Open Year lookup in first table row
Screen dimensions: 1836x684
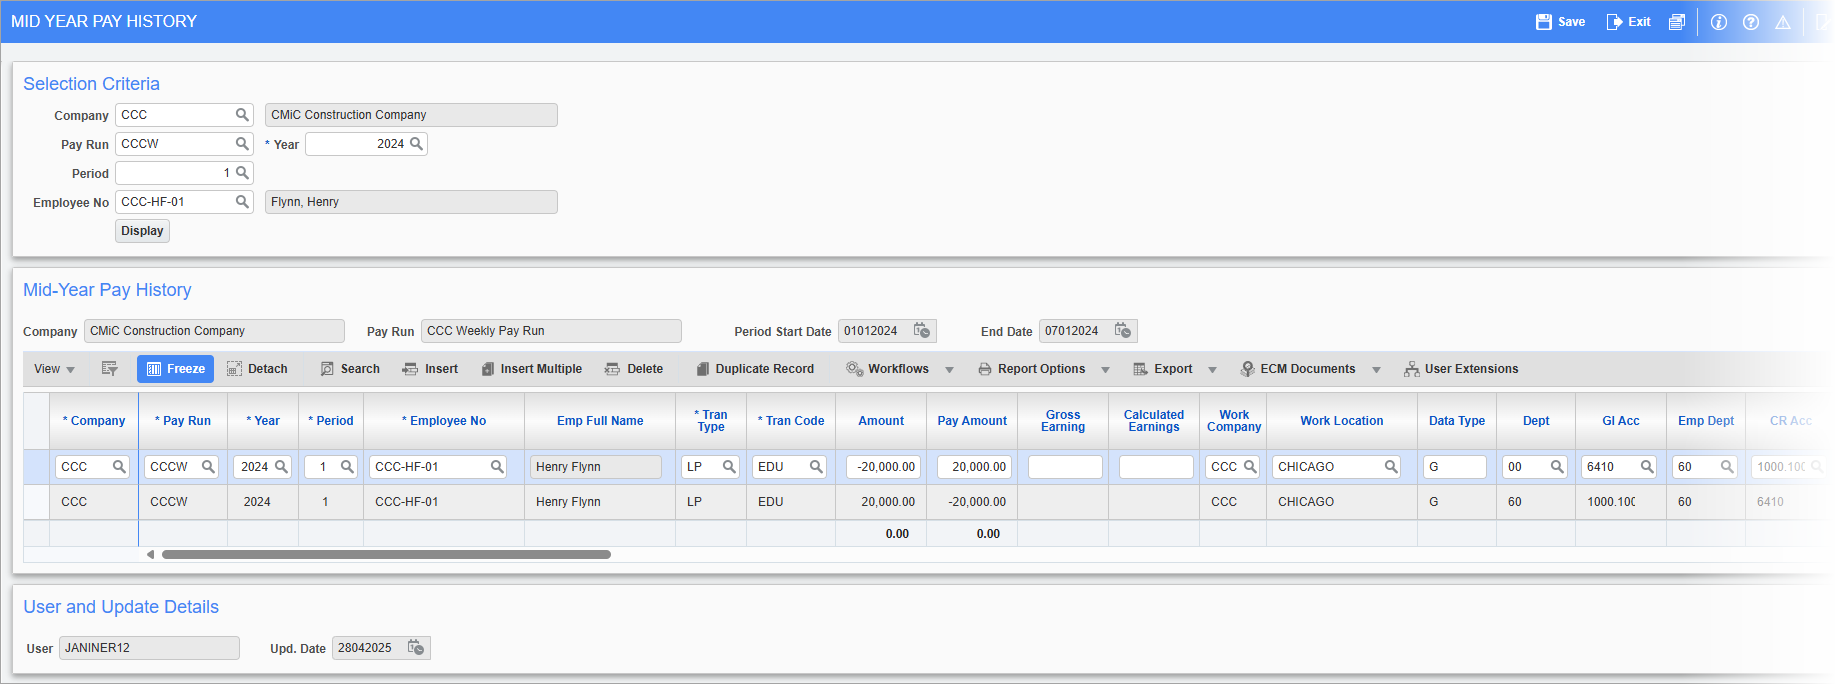click(x=281, y=467)
